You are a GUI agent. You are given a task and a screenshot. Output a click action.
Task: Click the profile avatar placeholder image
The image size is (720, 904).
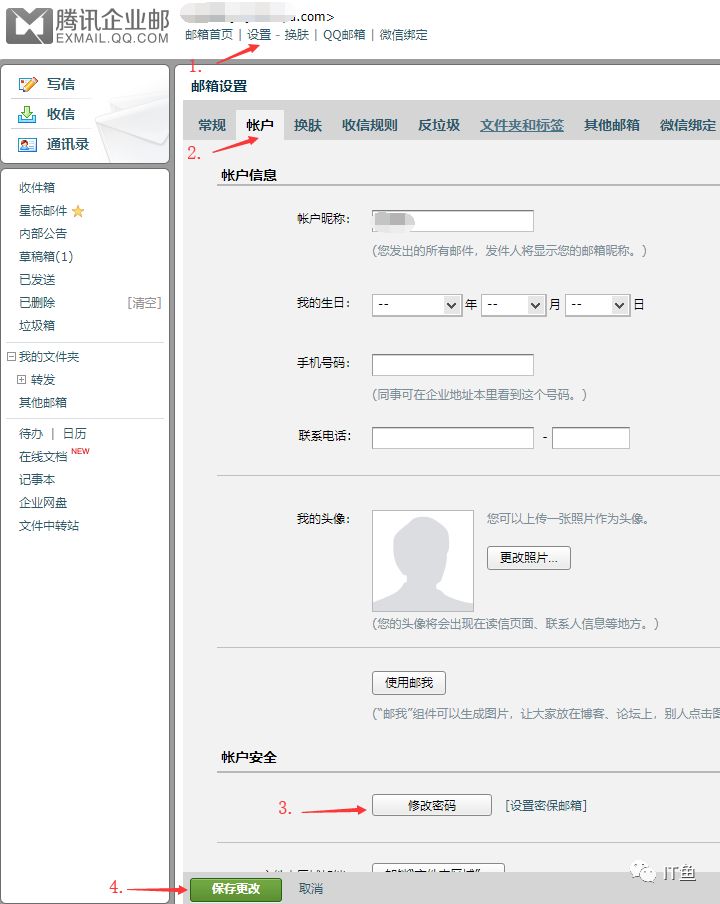pyautogui.click(x=423, y=560)
